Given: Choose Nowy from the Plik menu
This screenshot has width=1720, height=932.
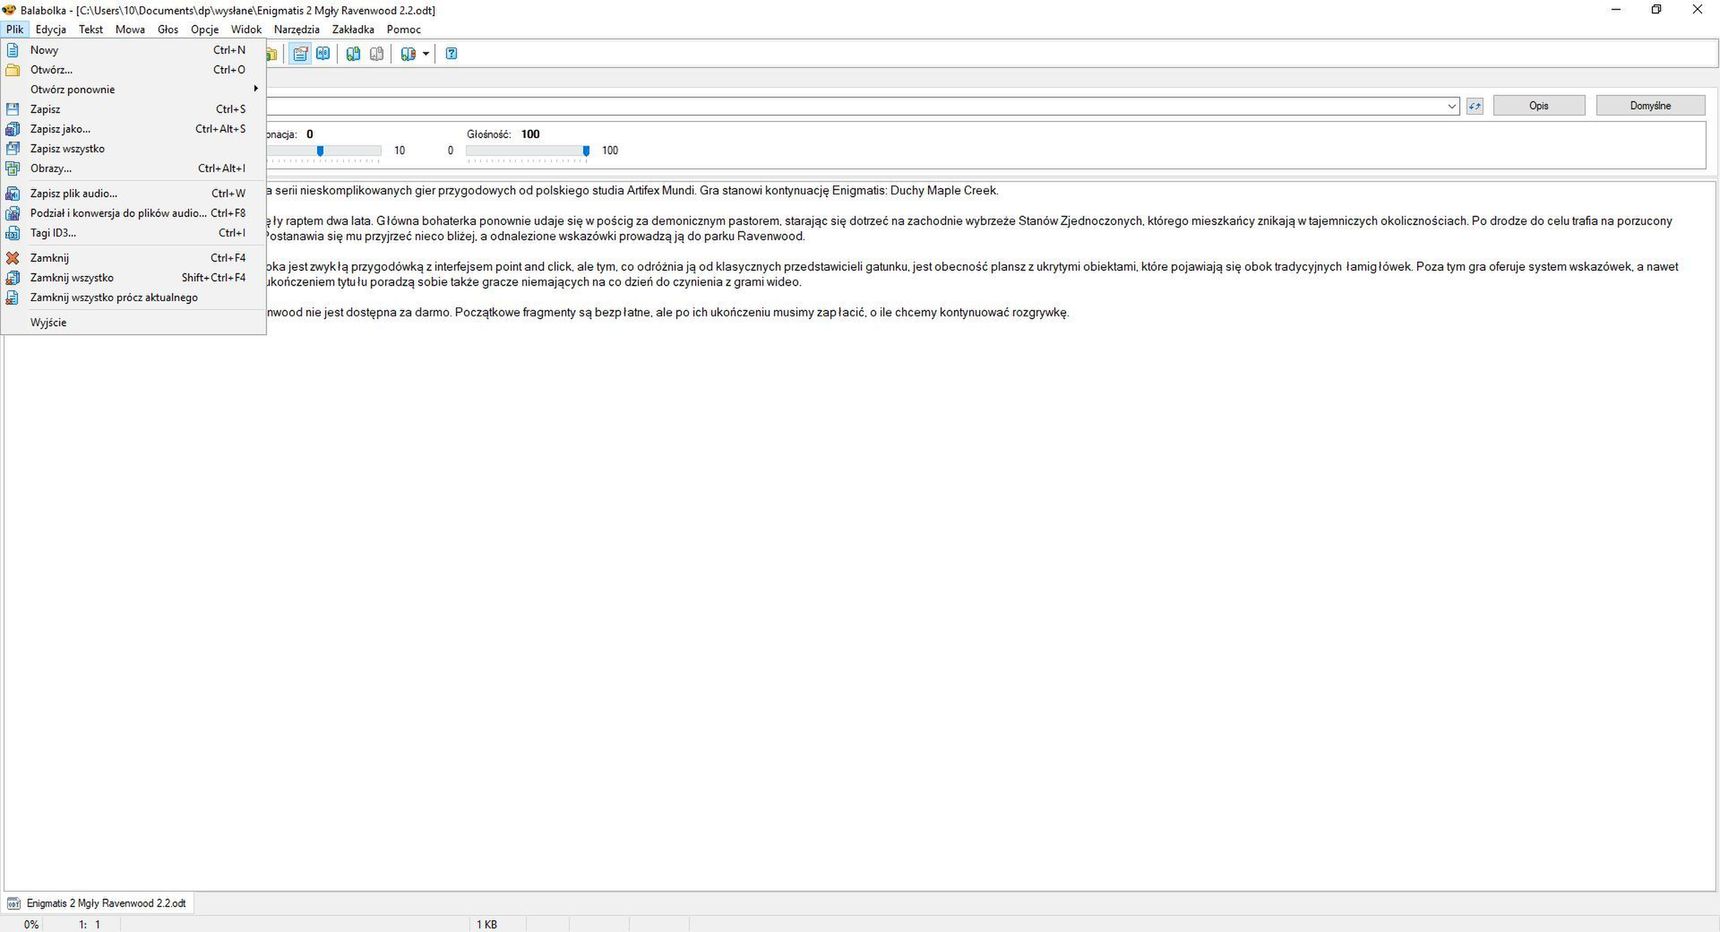Looking at the screenshot, I should (x=133, y=50).
